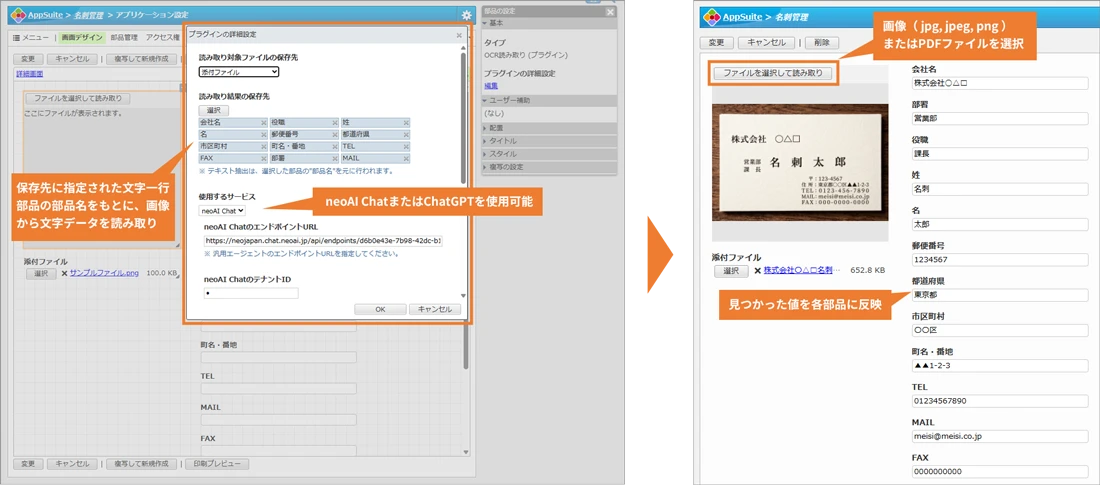The height and width of the screenshot is (485, 1100).
Task: Click キャンセル in the plugin settings dialog
Action: (x=434, y=310)
